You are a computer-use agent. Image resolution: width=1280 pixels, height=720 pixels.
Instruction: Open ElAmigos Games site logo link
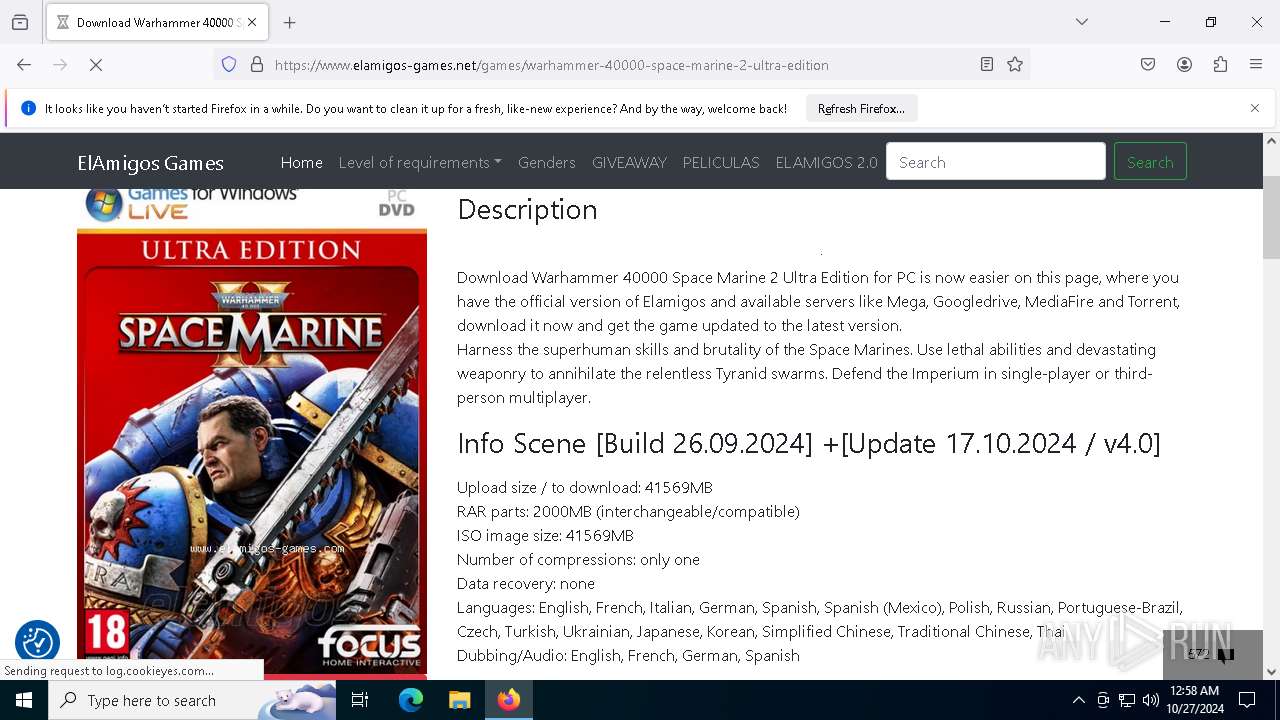(x=151, y=163)
